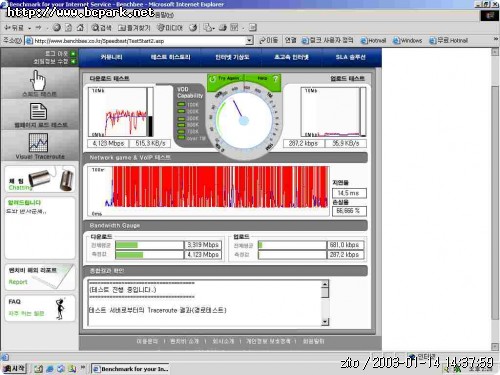
Task: Open the webpage load test document icon
Action: click(x=39, y=111)
